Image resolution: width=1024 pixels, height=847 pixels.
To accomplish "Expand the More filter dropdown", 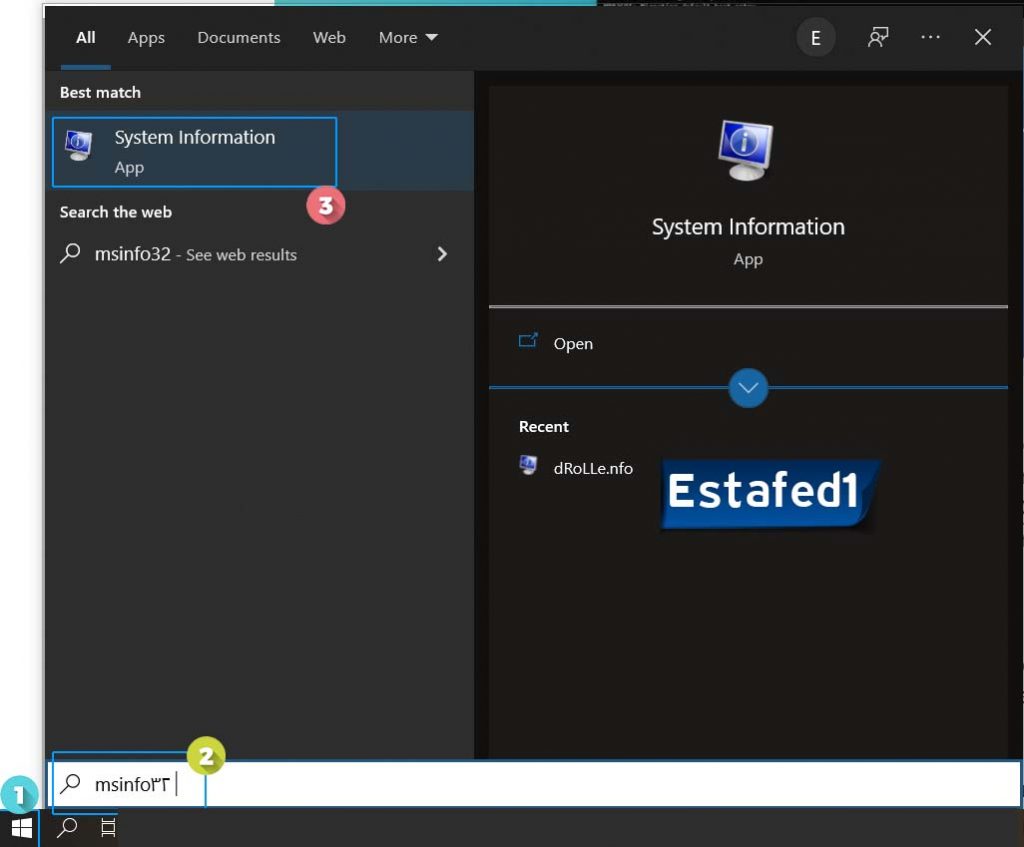I will pos(407,37).
